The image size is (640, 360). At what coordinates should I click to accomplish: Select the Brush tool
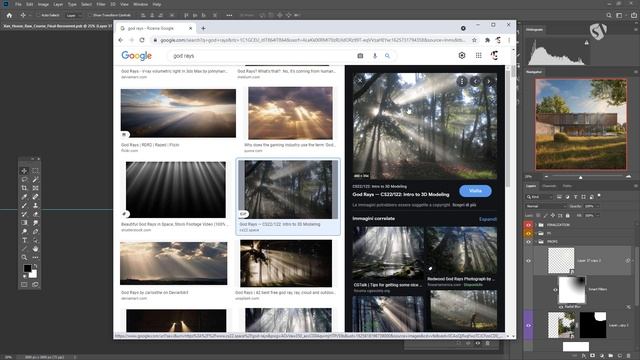point(24,206)
